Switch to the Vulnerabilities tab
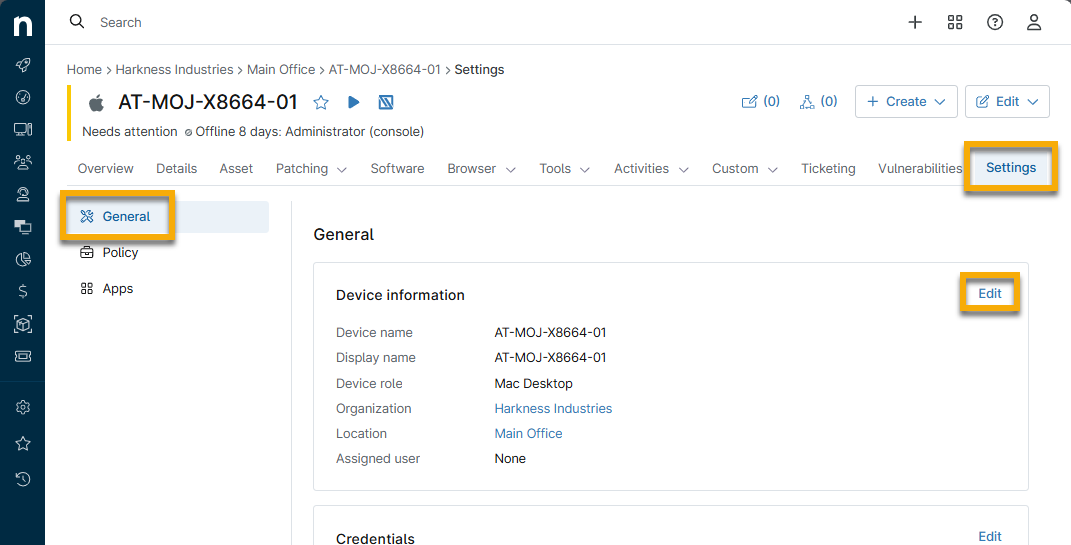The width and height of the screenshot is (1071, 545). pyautogui.click(x=919, y=169)
